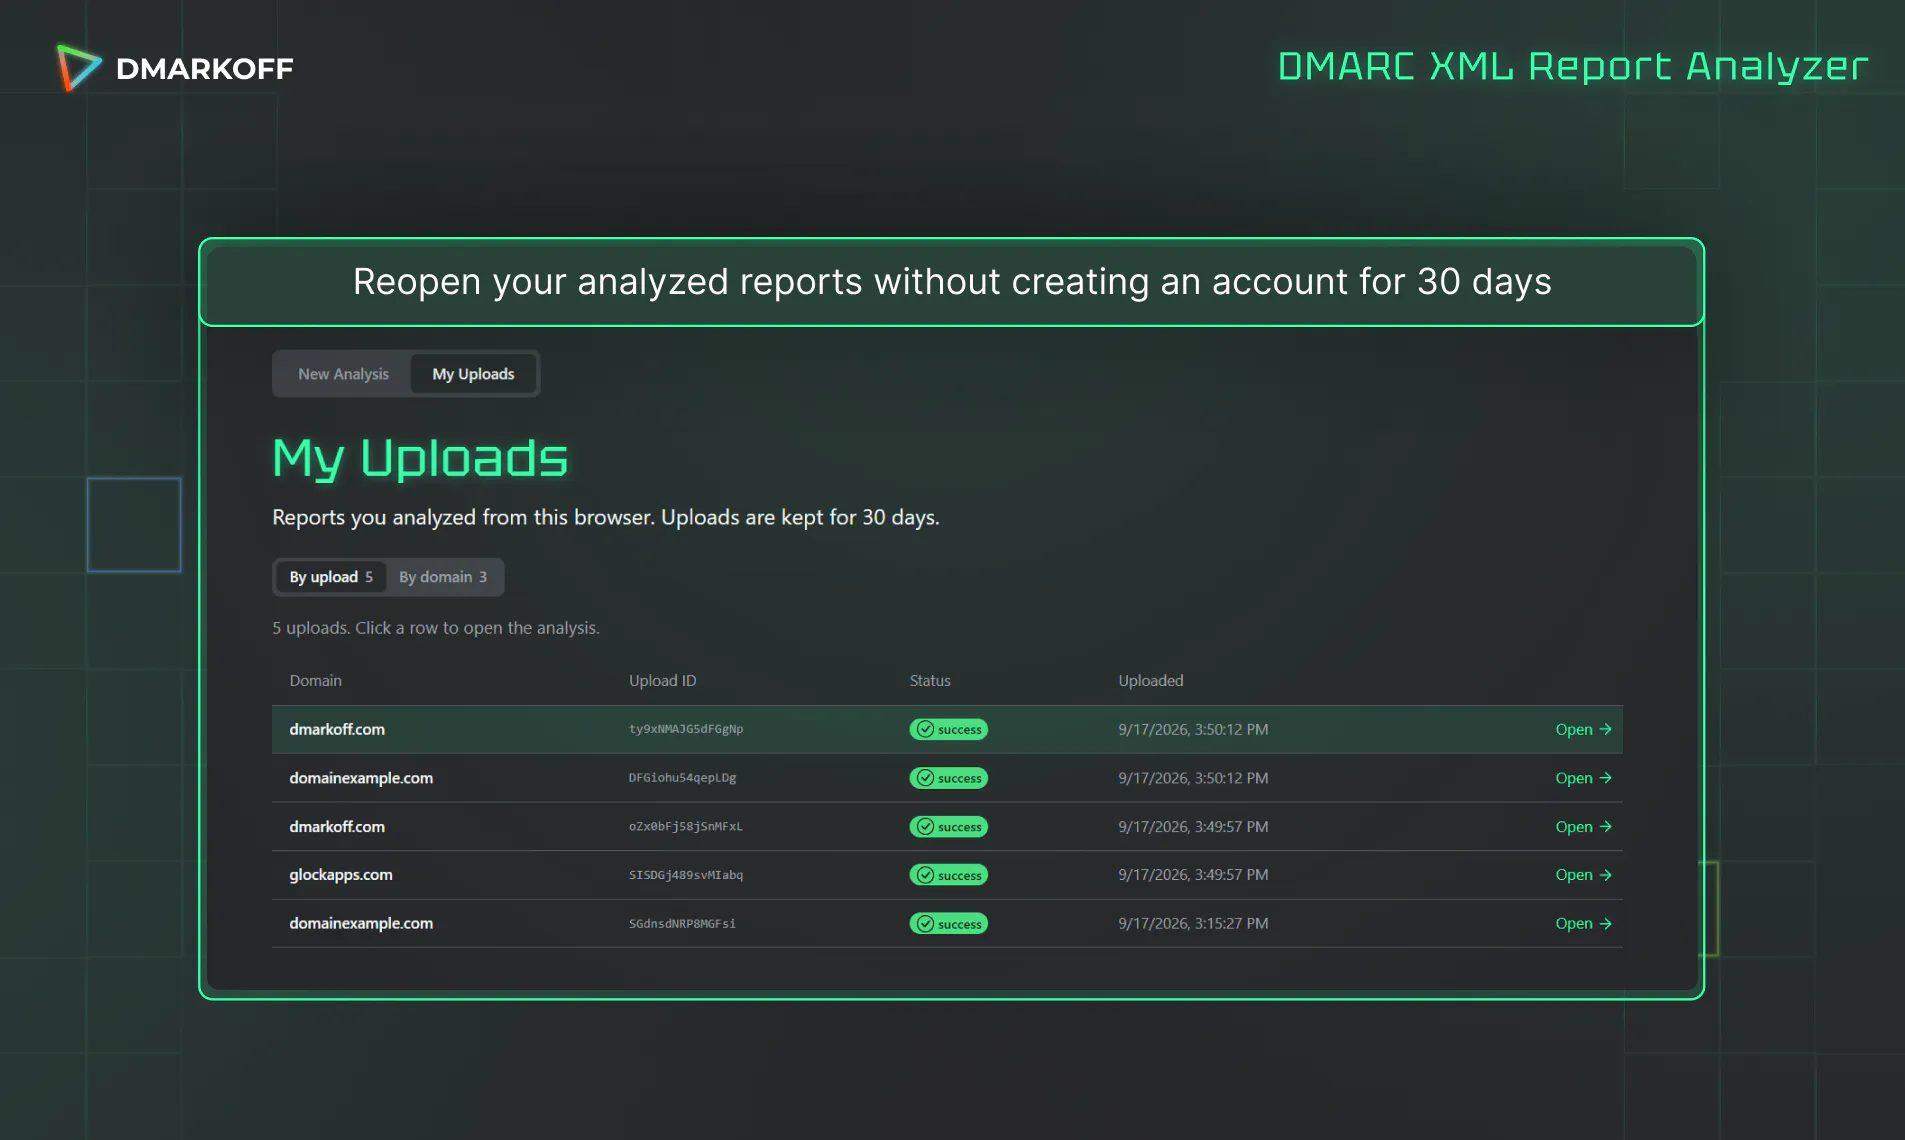
Task: Click the Upload ID column header
Action: [x=662, y=681]
